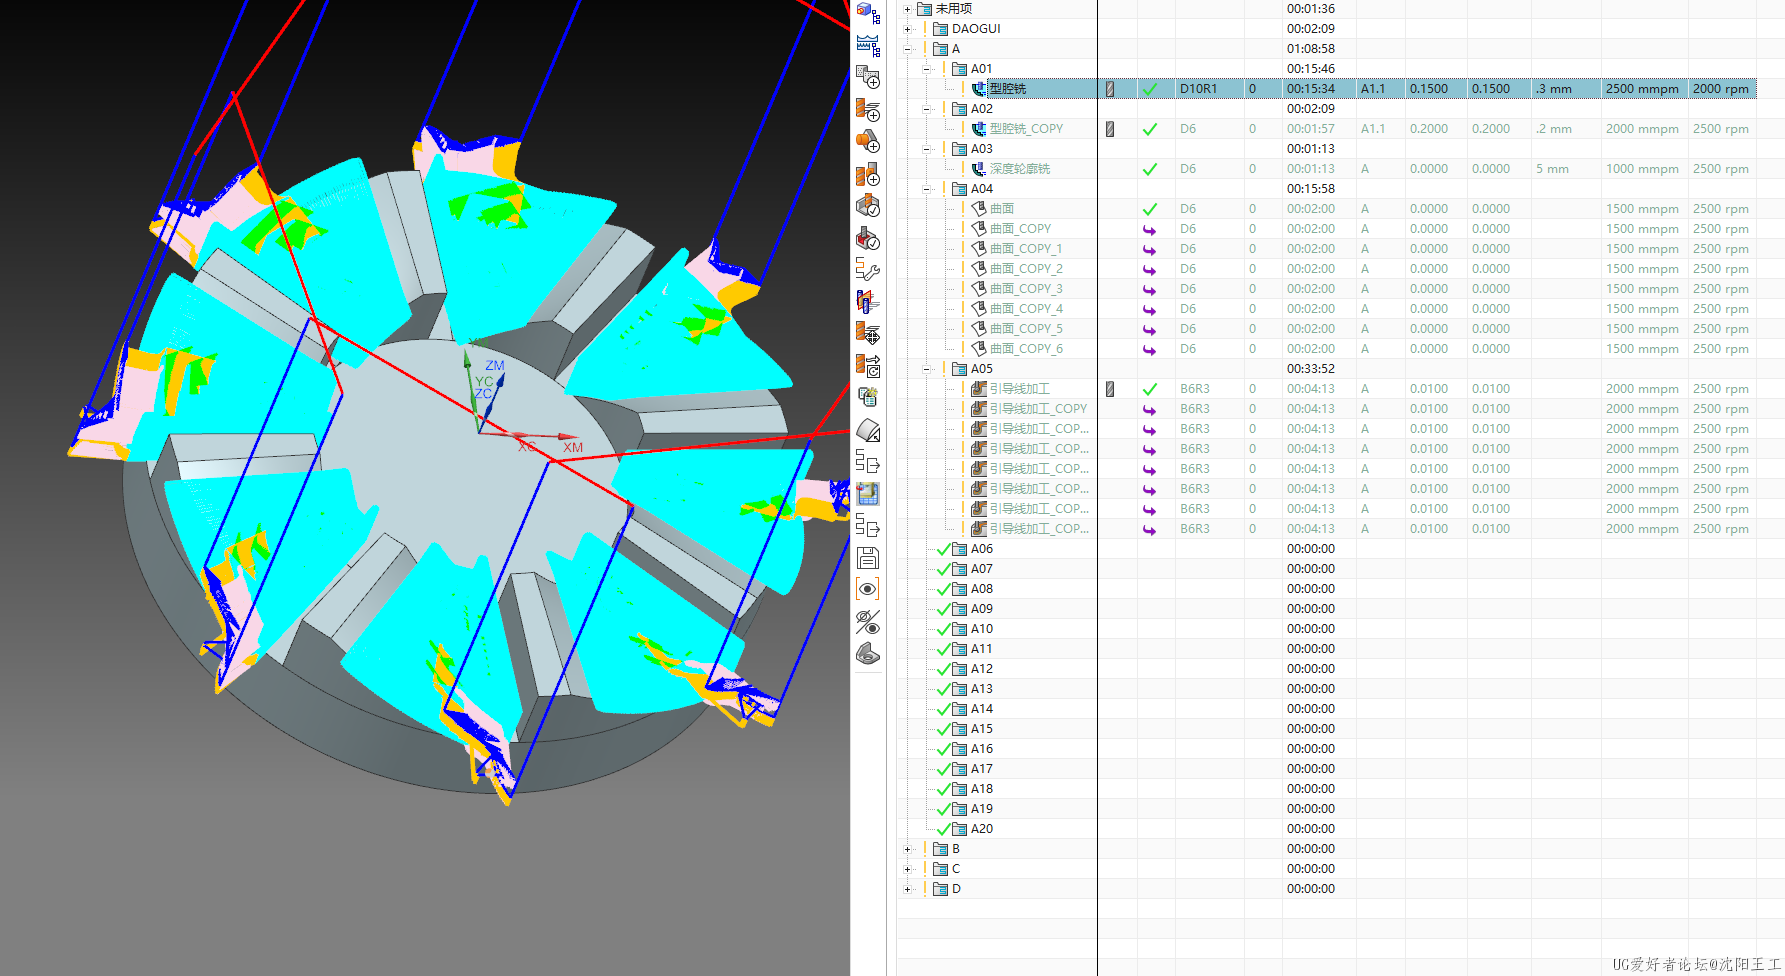Select the 曲面_COPY_3 operation
This screenshot has width=1785, height=976.
point(1026,289)
